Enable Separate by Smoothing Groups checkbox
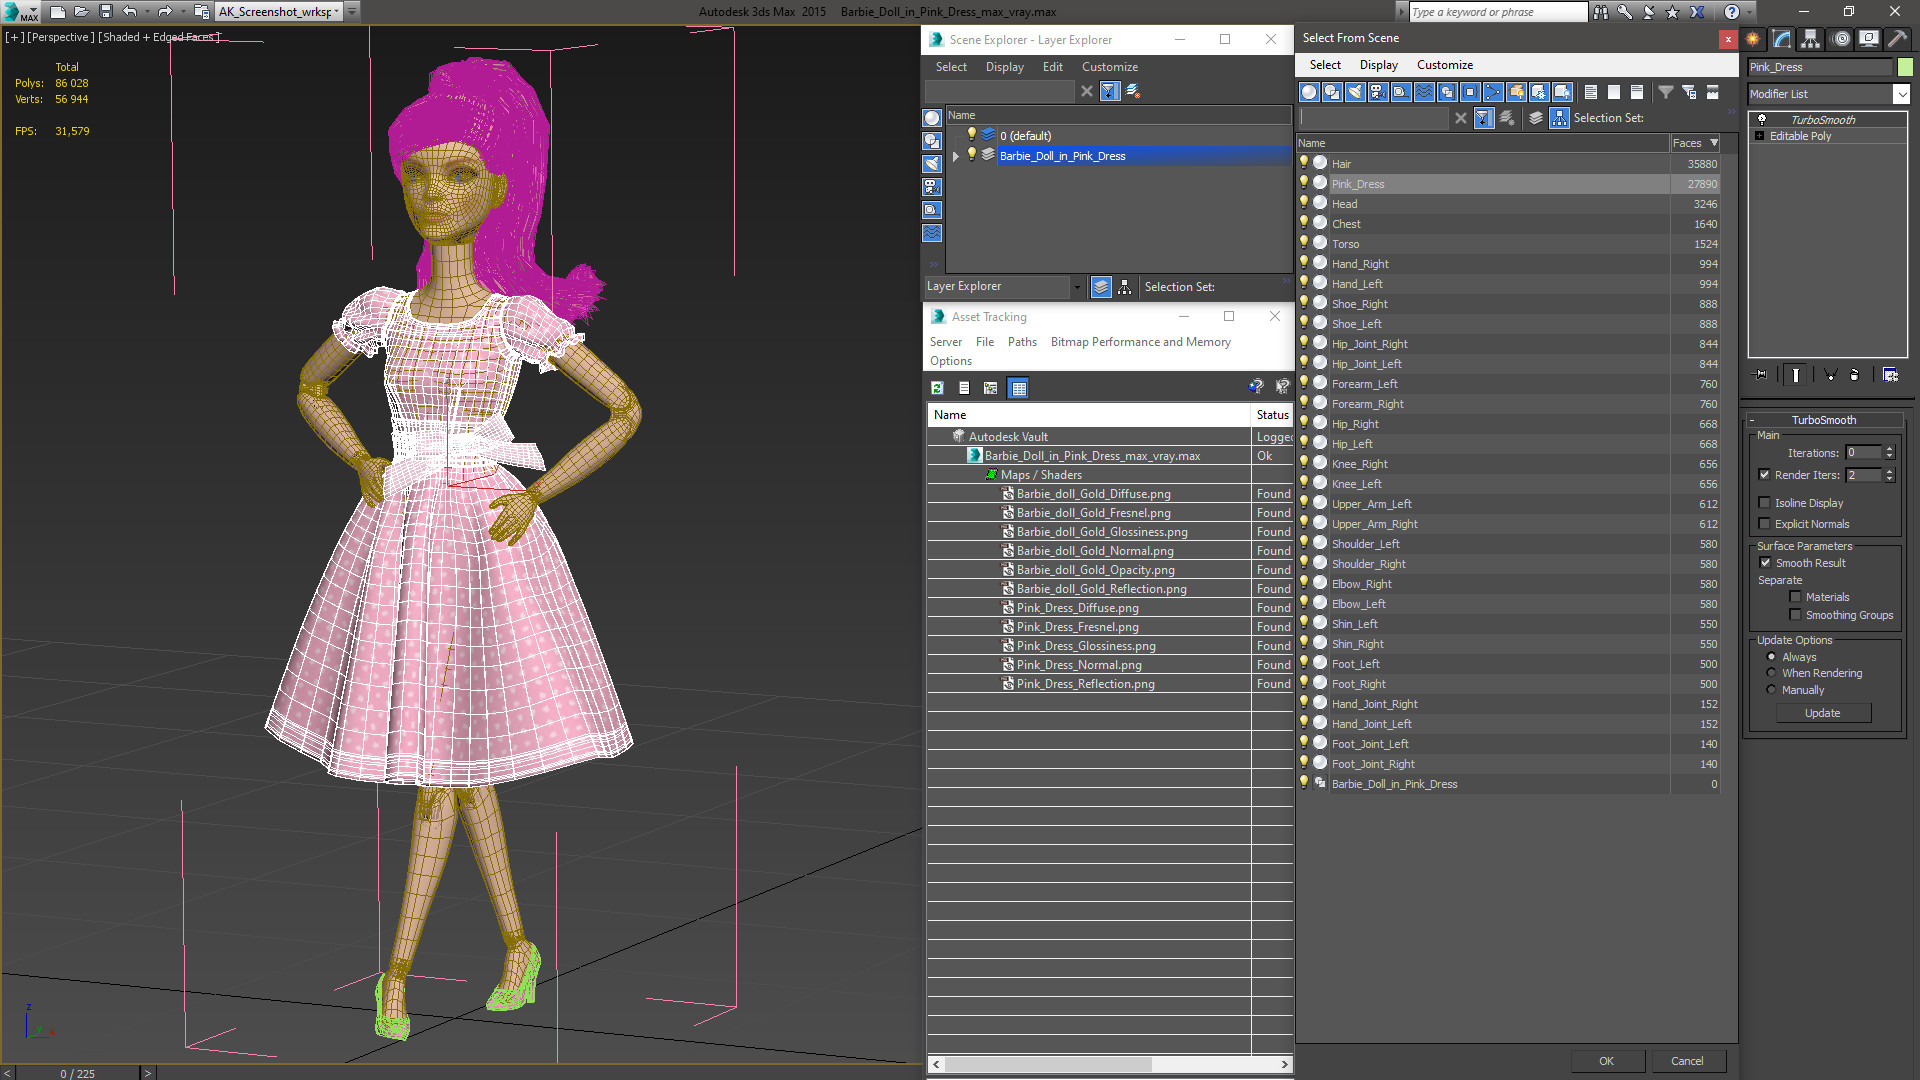This screenshot has width=1920, height=1080. pos(1795,615)
